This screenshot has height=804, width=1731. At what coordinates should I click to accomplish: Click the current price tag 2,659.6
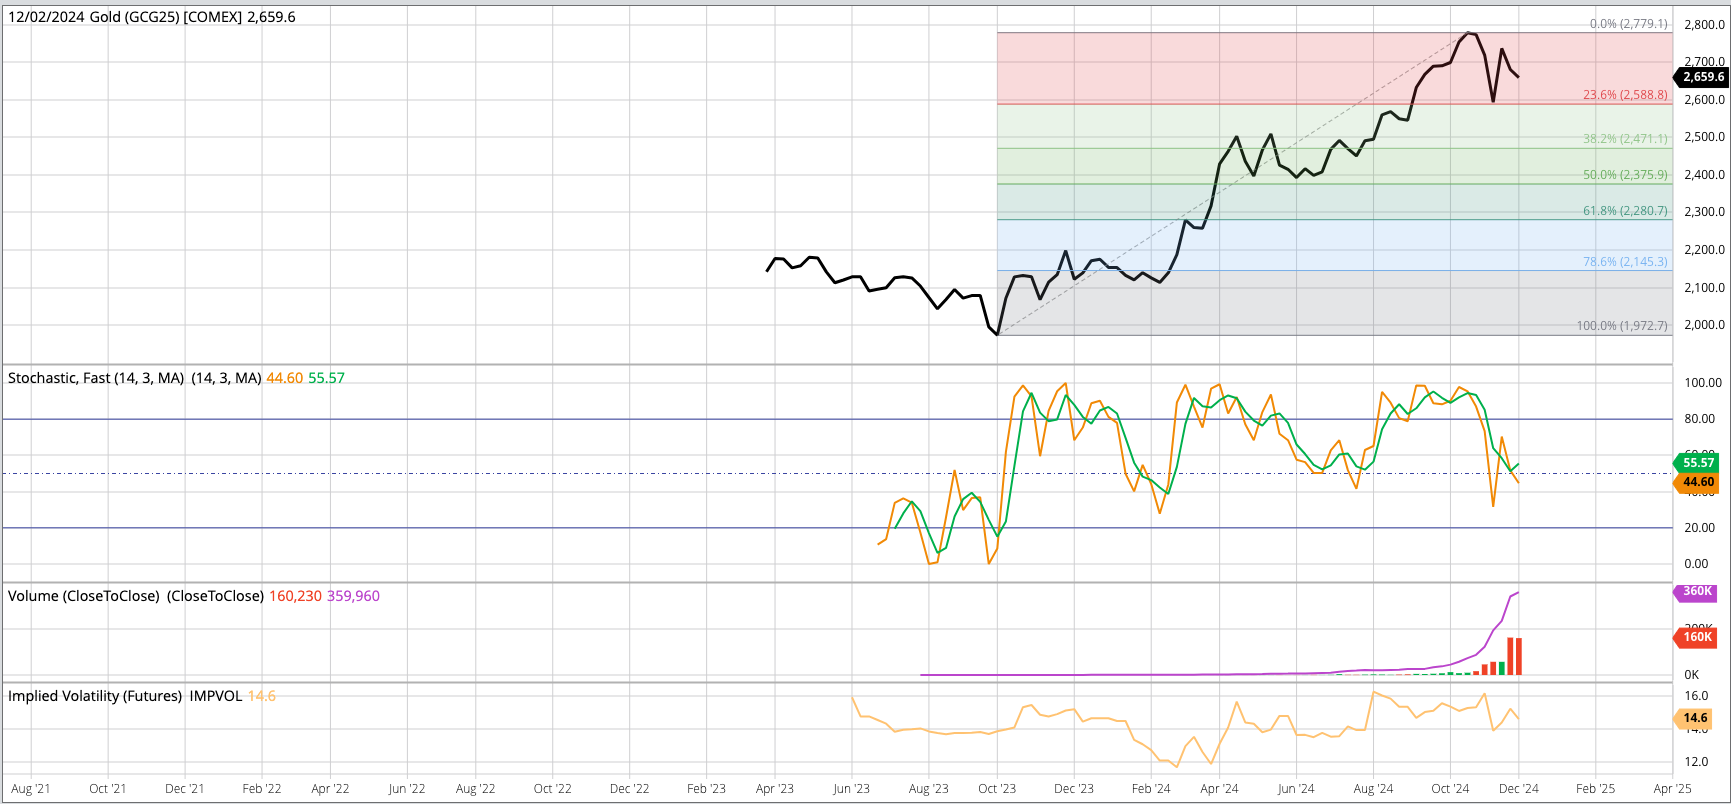tap(1702, 77)
